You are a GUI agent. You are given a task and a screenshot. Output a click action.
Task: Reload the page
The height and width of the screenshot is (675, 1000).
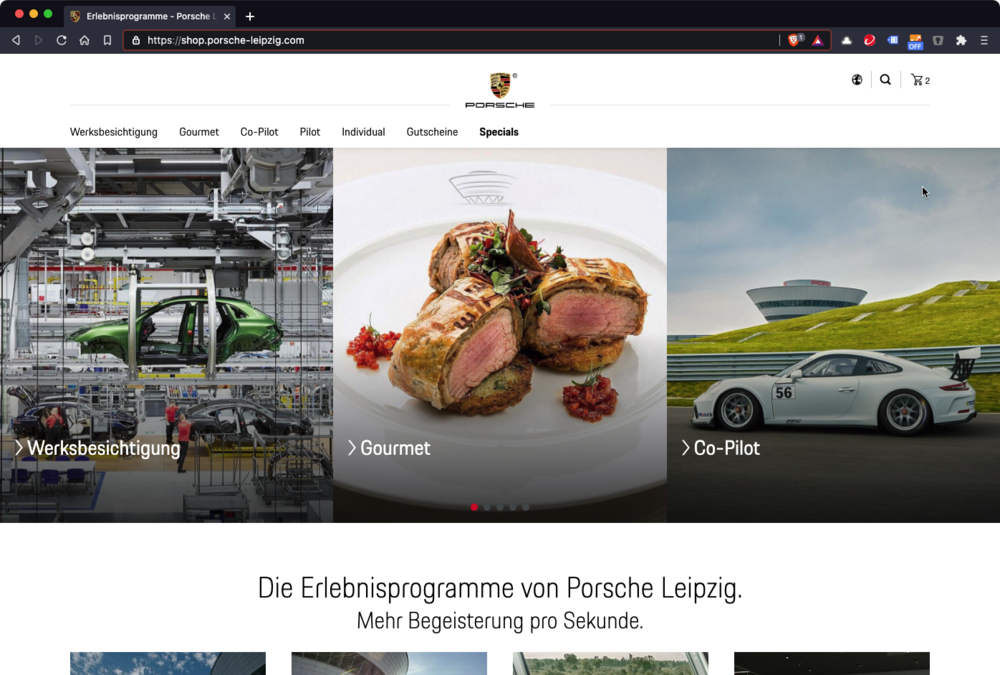61,40
